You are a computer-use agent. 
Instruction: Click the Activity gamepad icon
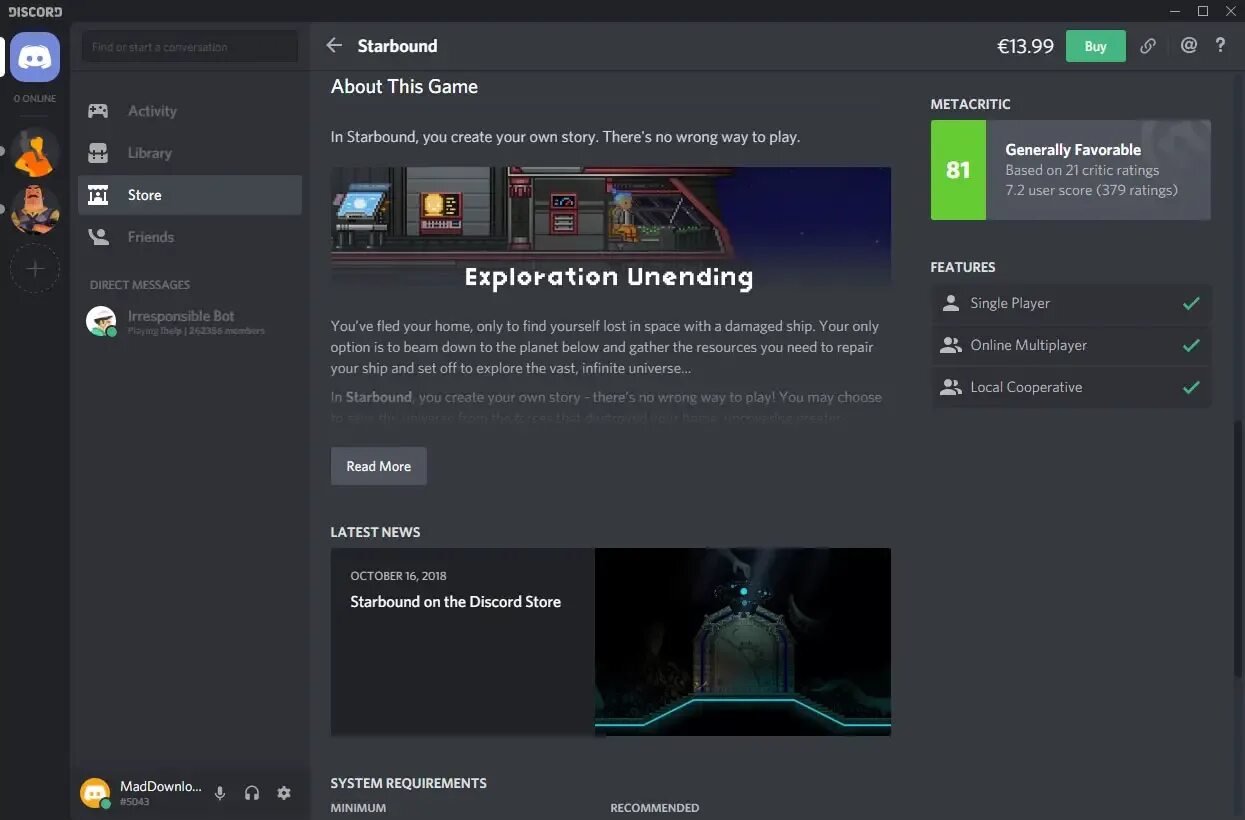[98, 111]
